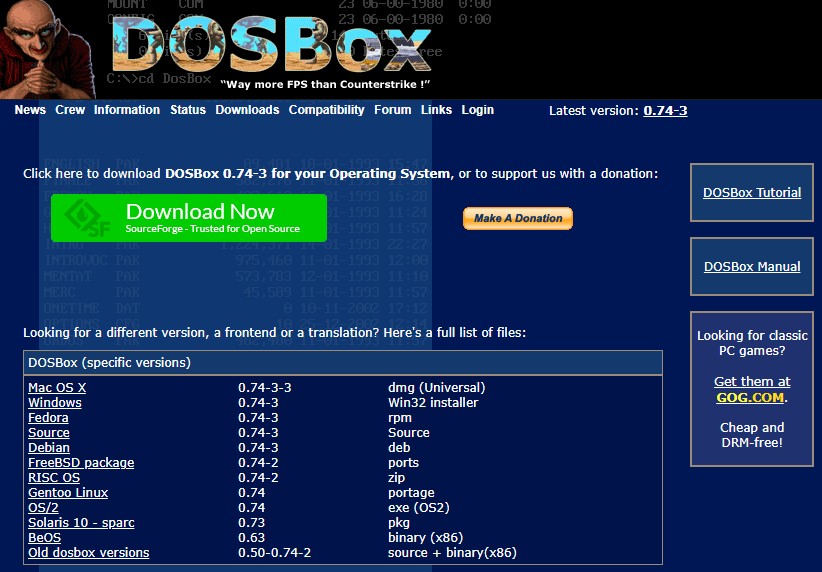Click the 'ports' text in FreeBSD row
Image resolution: width=822 pixels, height=572 pixels.
click(403, 463)
